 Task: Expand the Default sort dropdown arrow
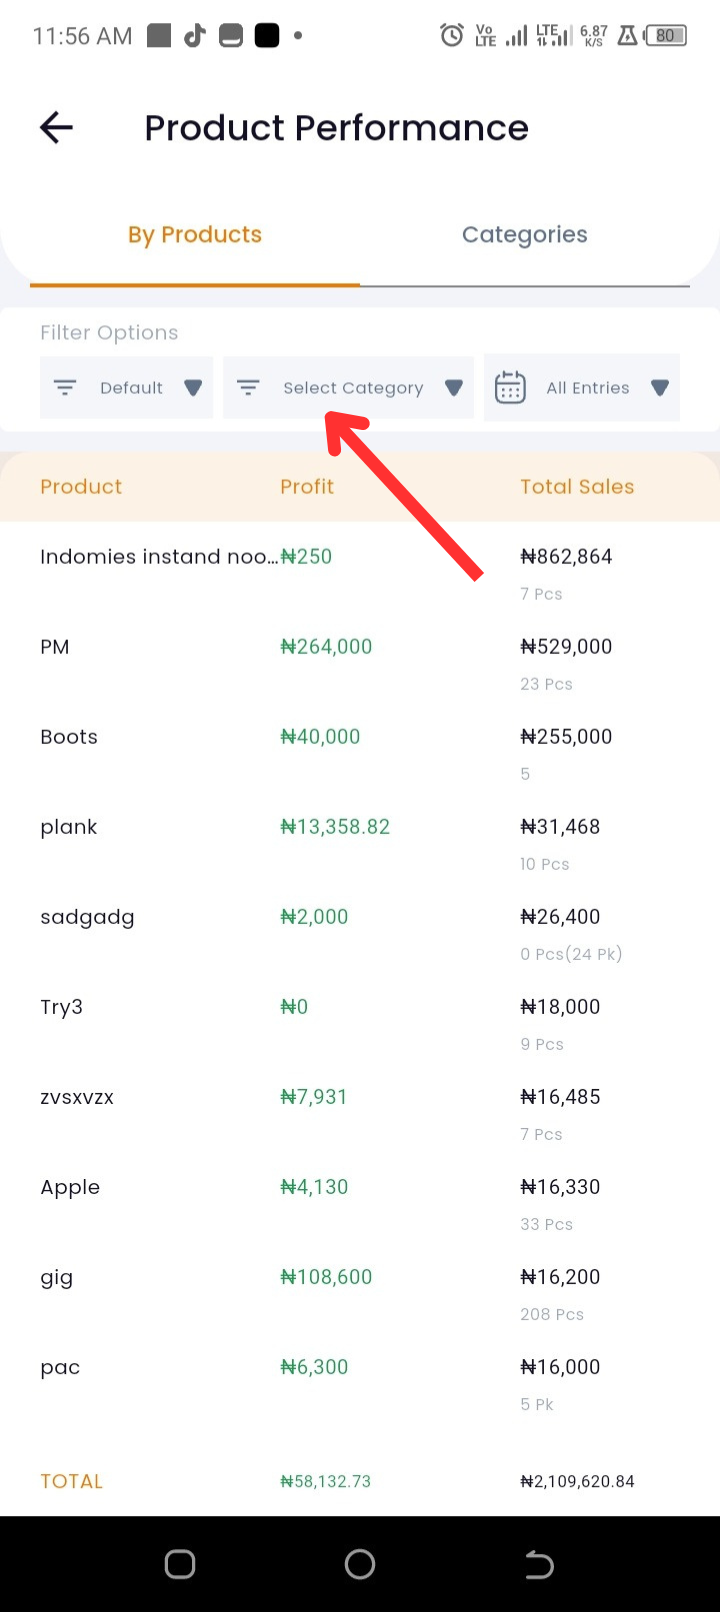(x=193, y=387)
